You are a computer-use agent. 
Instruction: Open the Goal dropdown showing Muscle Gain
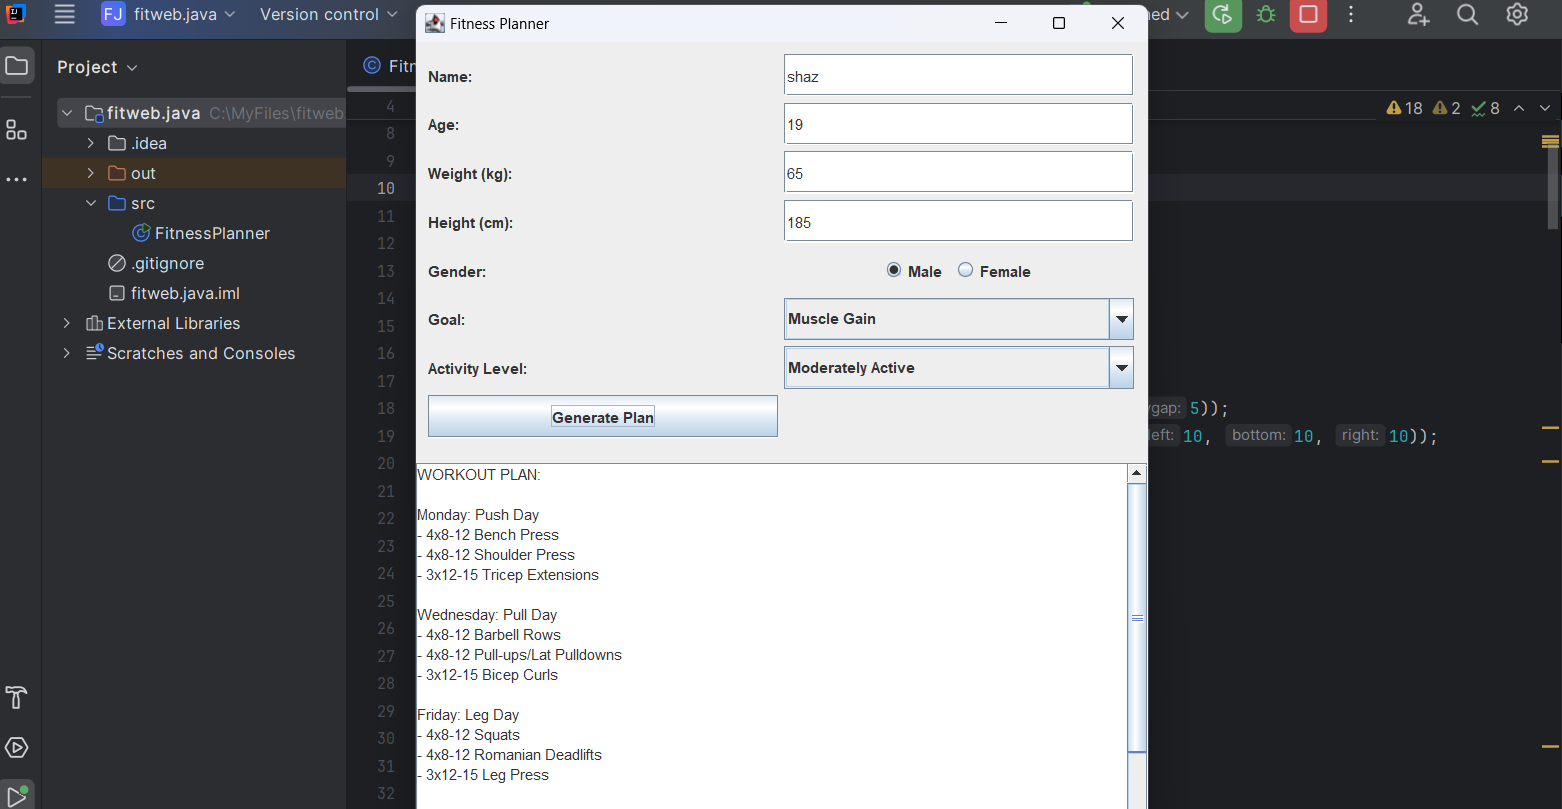pos(958,320)
